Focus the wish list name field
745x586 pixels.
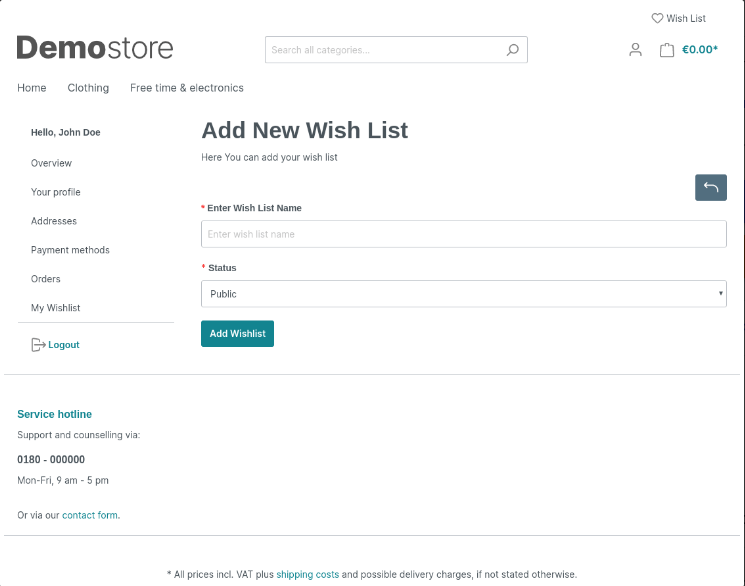click(463, 234)
